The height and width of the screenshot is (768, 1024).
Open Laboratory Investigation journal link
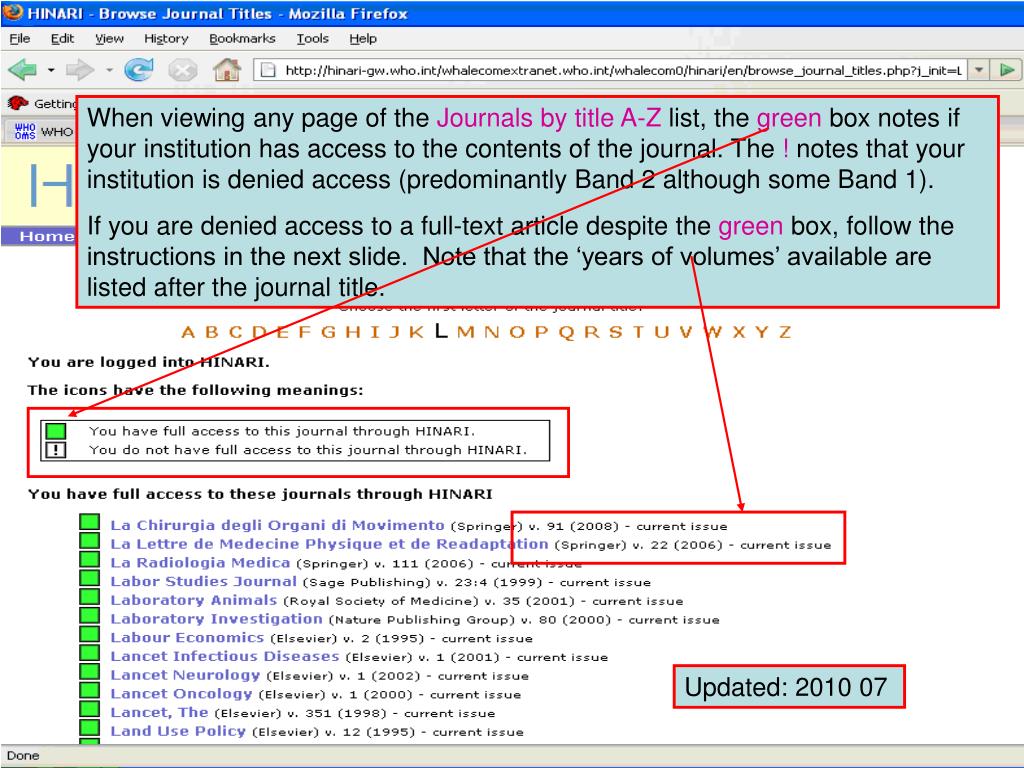tap(216, 619)
